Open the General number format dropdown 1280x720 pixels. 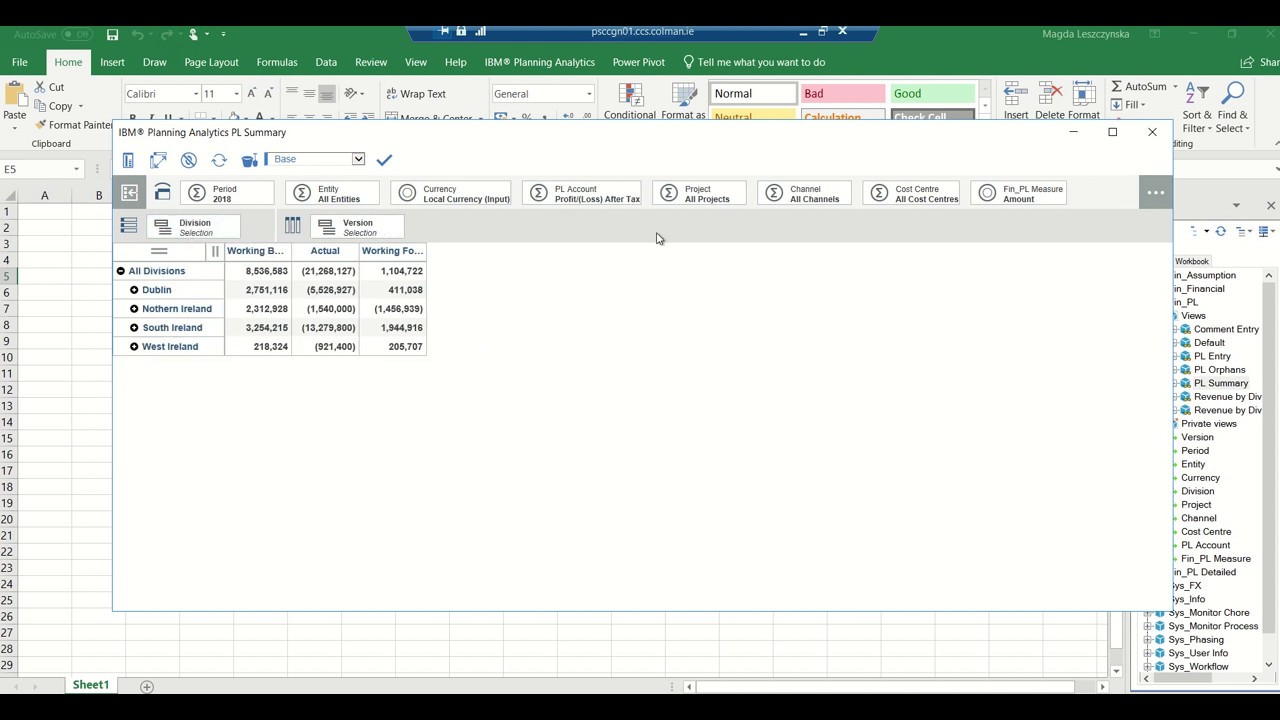[589, 94]
